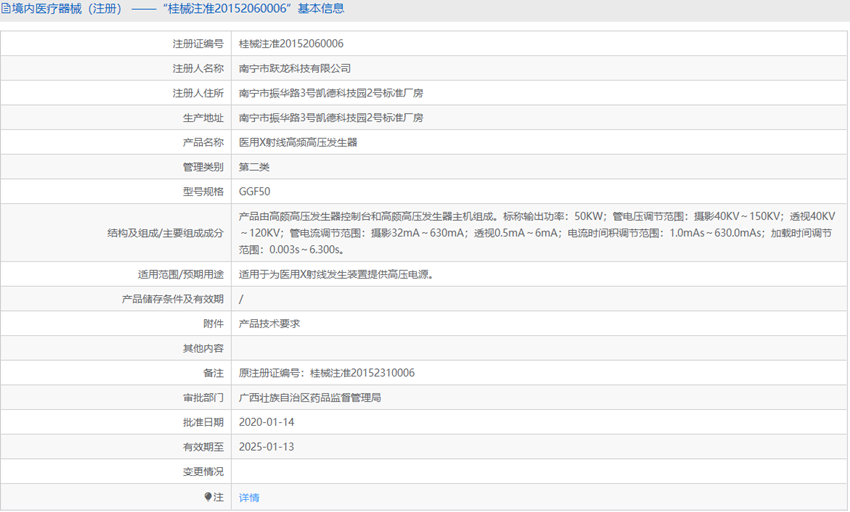This screenshot has width=850, height=512.
Task: Click the 审批部门 label
Action: tap(203, 398)
